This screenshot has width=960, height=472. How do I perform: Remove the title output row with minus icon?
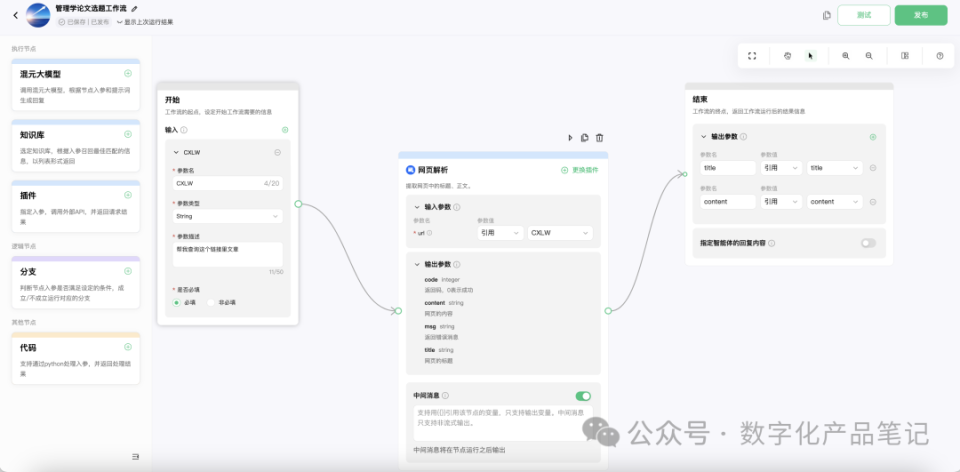pyautogui.click(x=873, y=168)
